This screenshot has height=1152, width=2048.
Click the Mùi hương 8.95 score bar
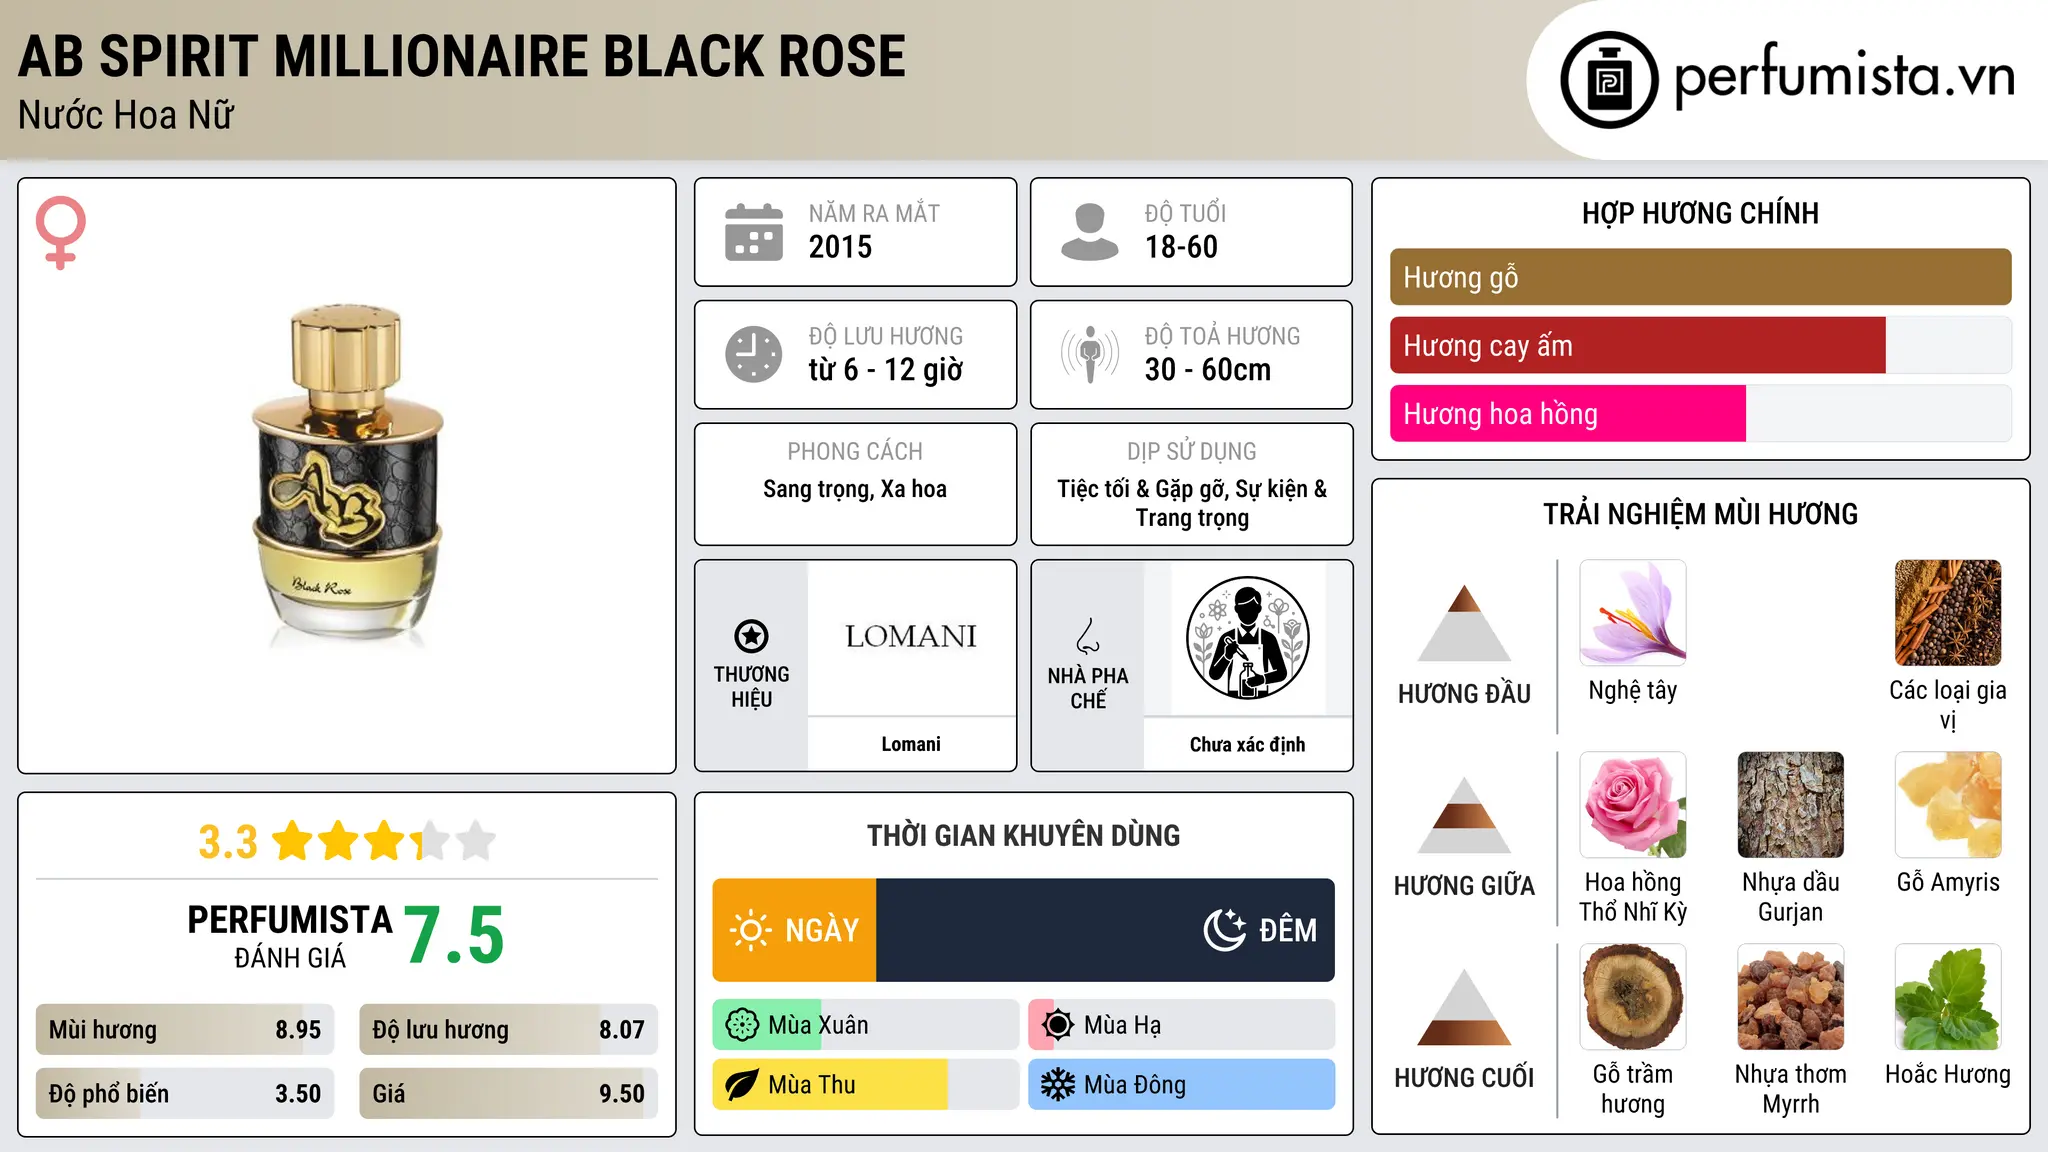[185, 1029]
